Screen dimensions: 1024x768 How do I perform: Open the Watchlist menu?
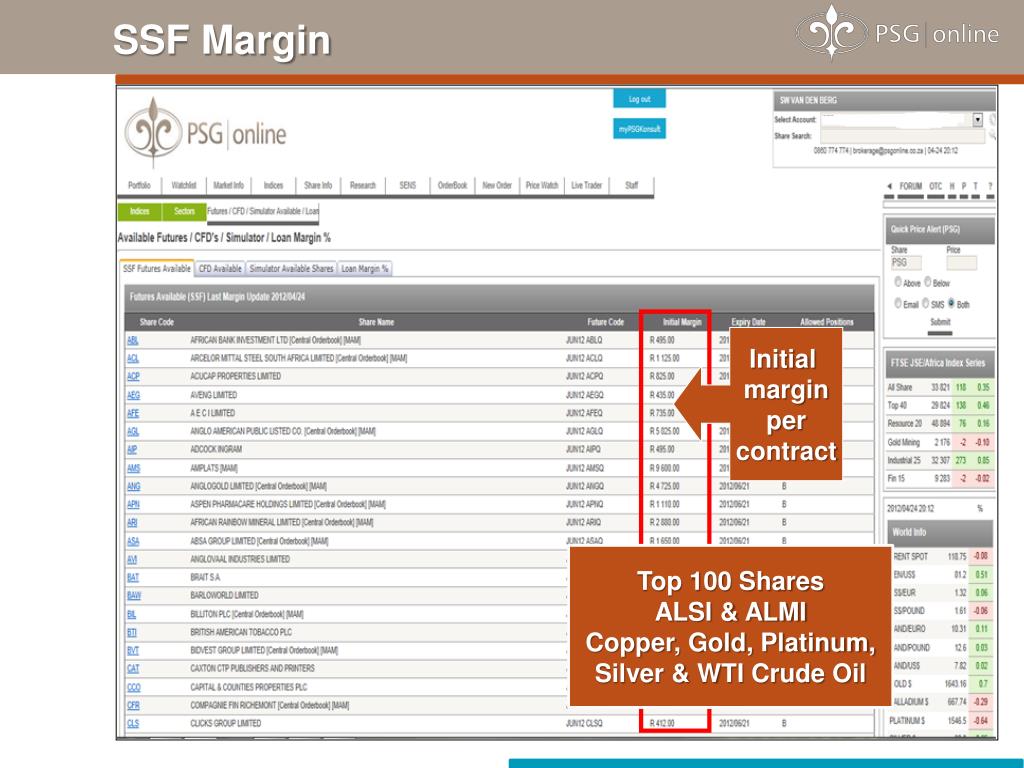coord(184,185)
